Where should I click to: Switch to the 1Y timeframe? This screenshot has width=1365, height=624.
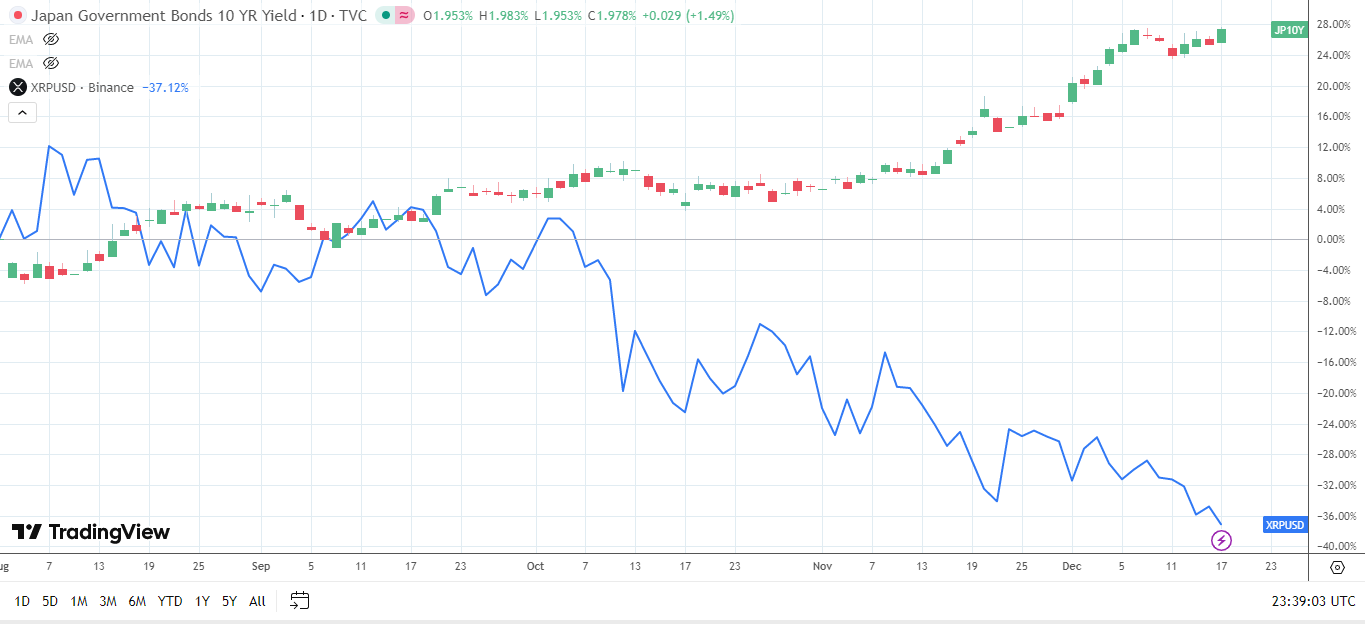point(202,602)
